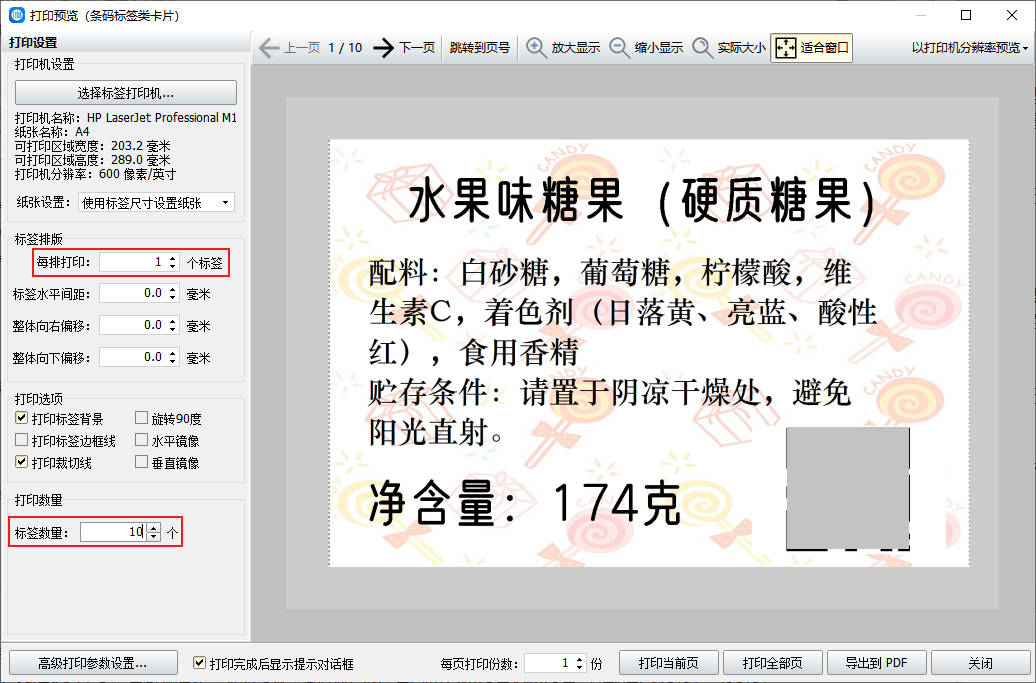Increase 标签数量 with up arrow

coord(153,528)
